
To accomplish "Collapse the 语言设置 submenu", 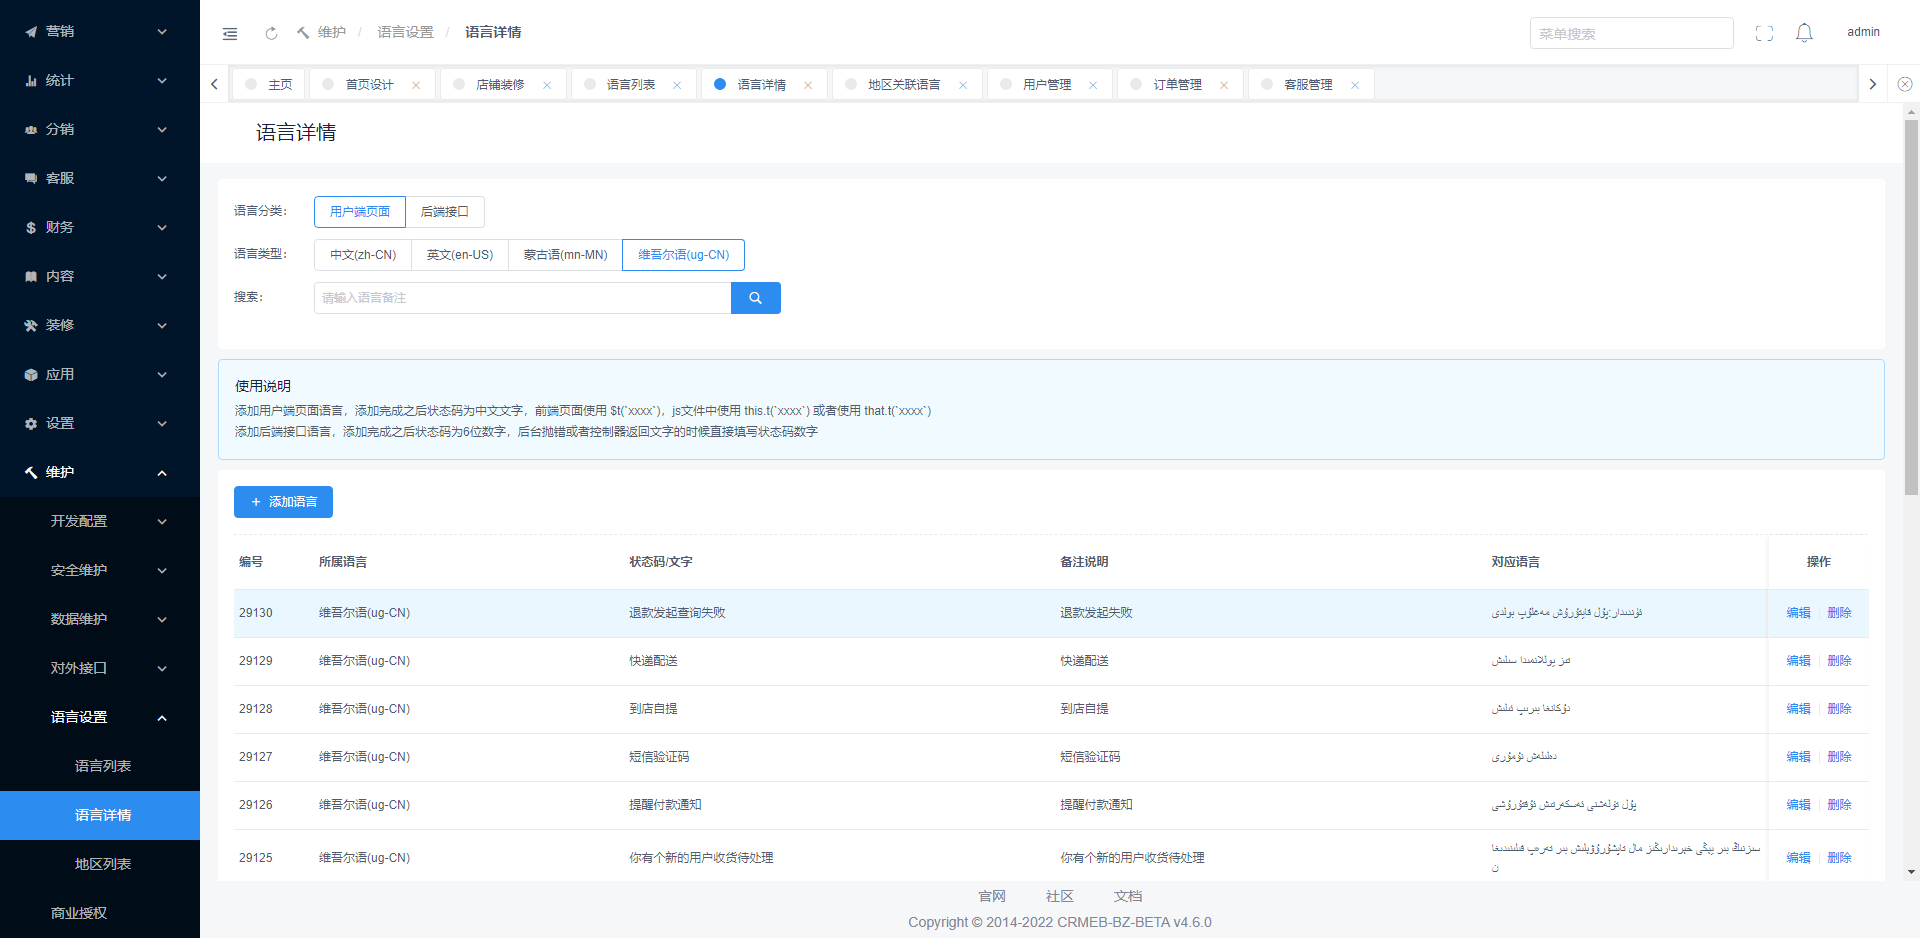I will (100, 718).
